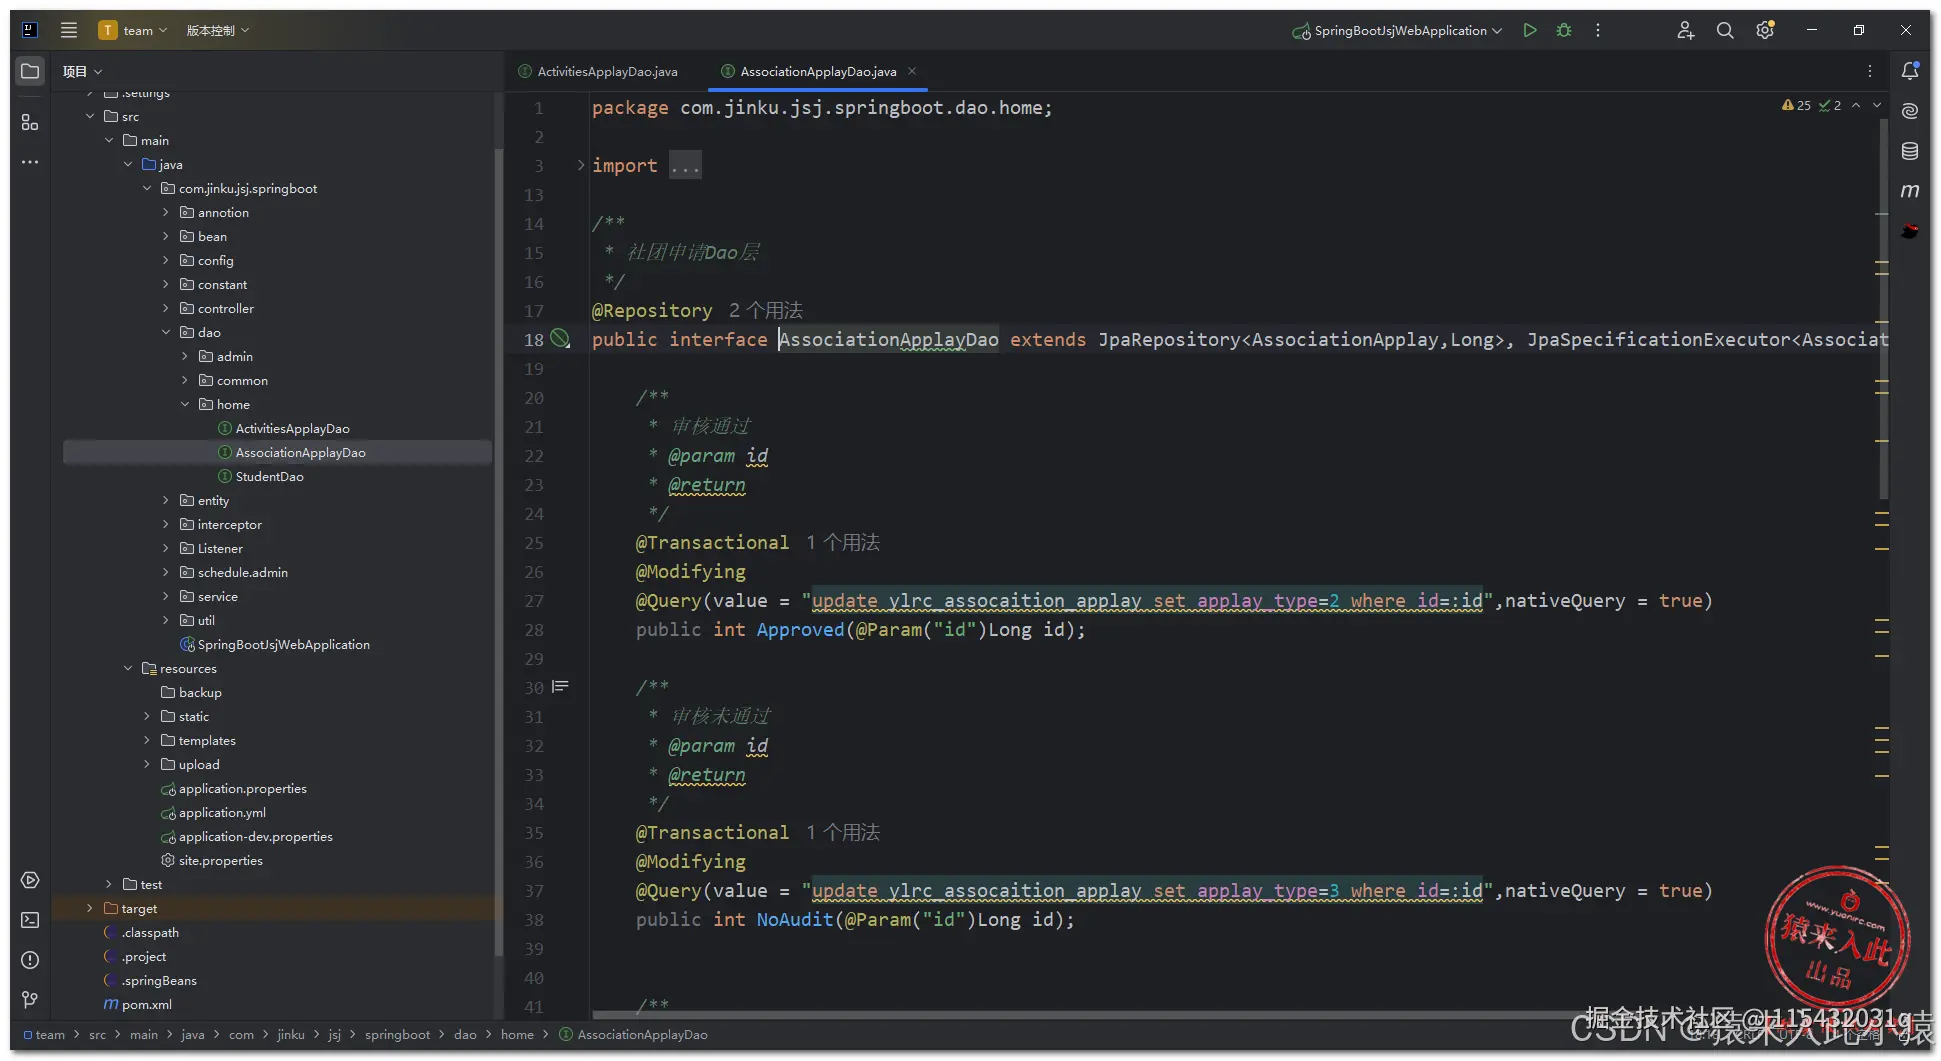
Task: Click 'home' in the breadcrumb bar
Action: click(x=517, y=1035)
